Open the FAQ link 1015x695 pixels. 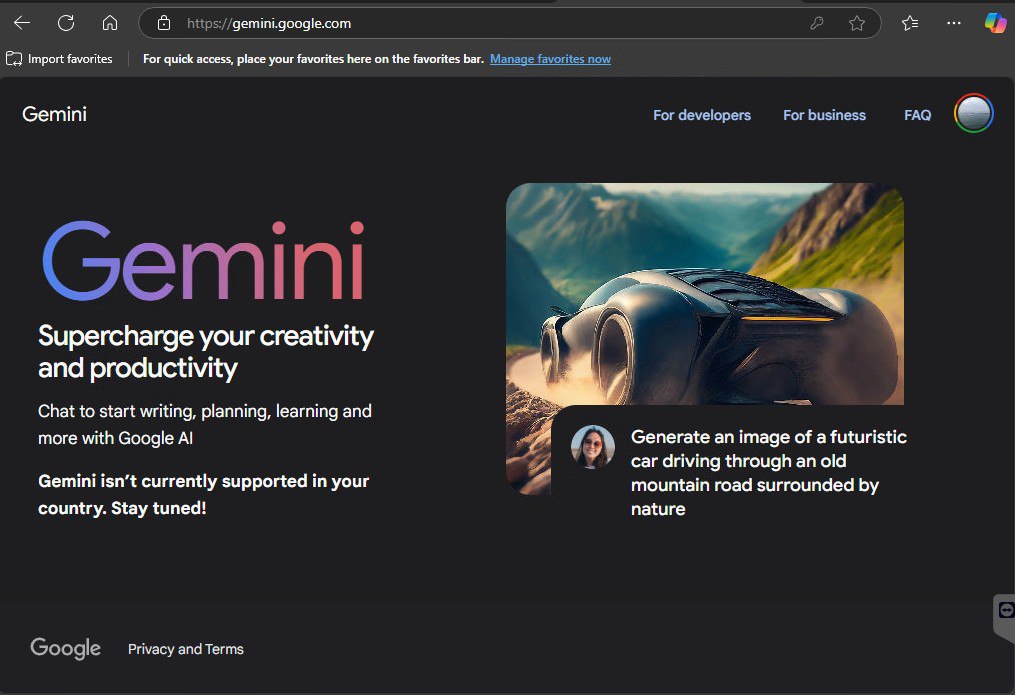tap(917, 115)
